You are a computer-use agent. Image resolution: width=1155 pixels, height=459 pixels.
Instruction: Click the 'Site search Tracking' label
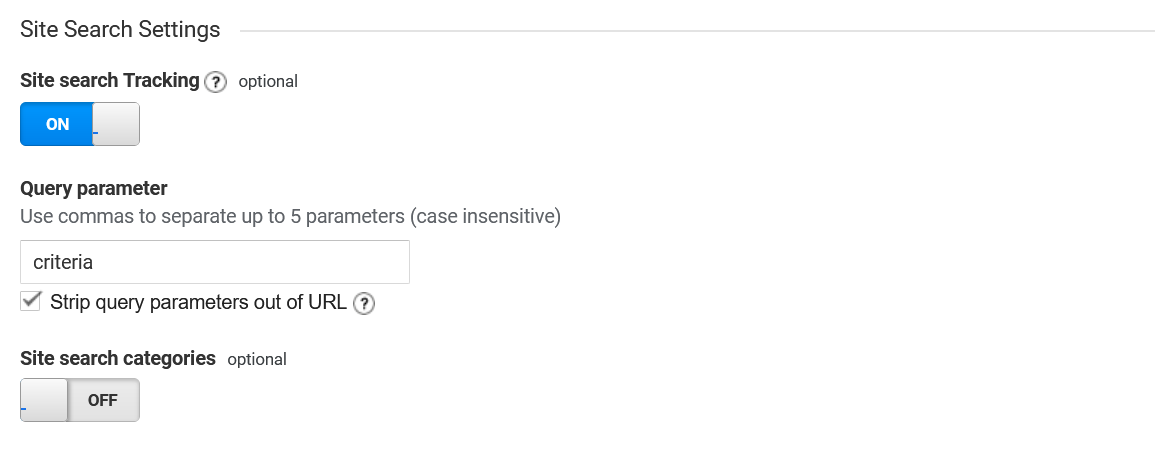point(110,81)
